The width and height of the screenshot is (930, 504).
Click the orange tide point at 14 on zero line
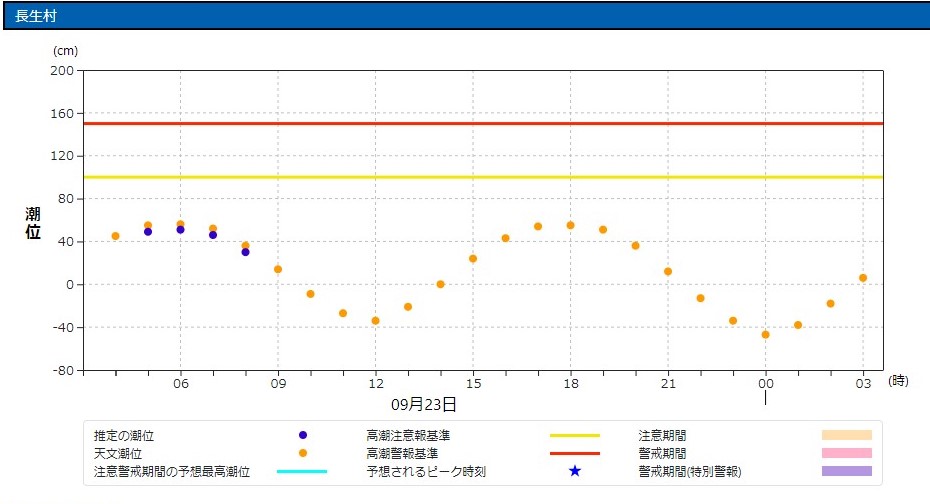click(x=441, y=285)
